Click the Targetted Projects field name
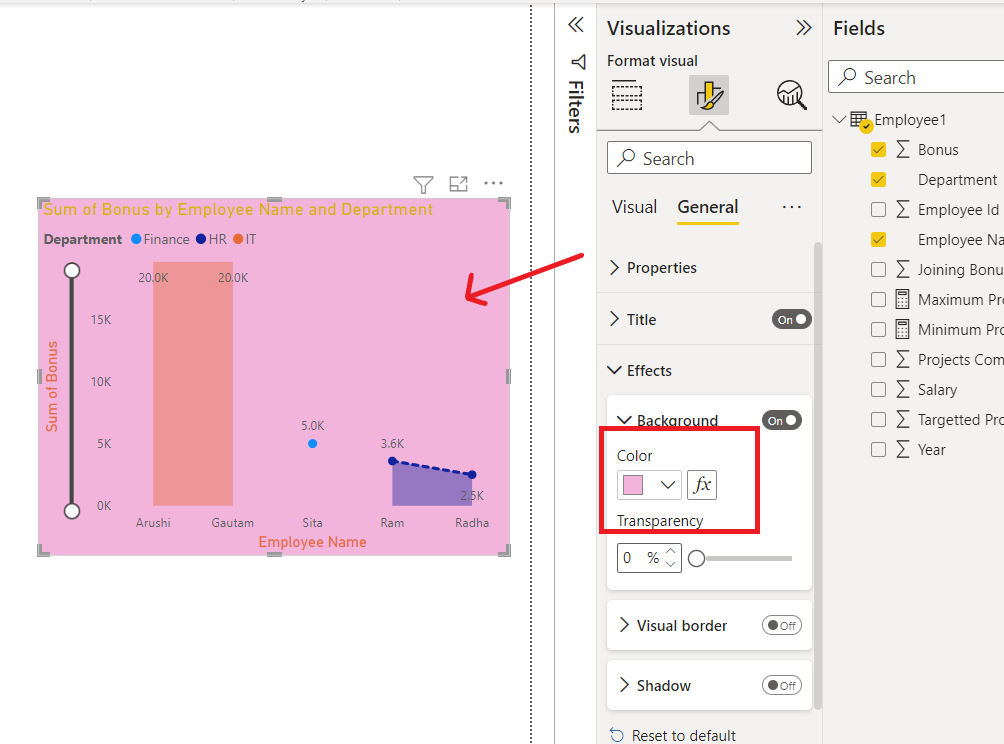This screenshot has width=1004, height=744. tap(960, 420)
